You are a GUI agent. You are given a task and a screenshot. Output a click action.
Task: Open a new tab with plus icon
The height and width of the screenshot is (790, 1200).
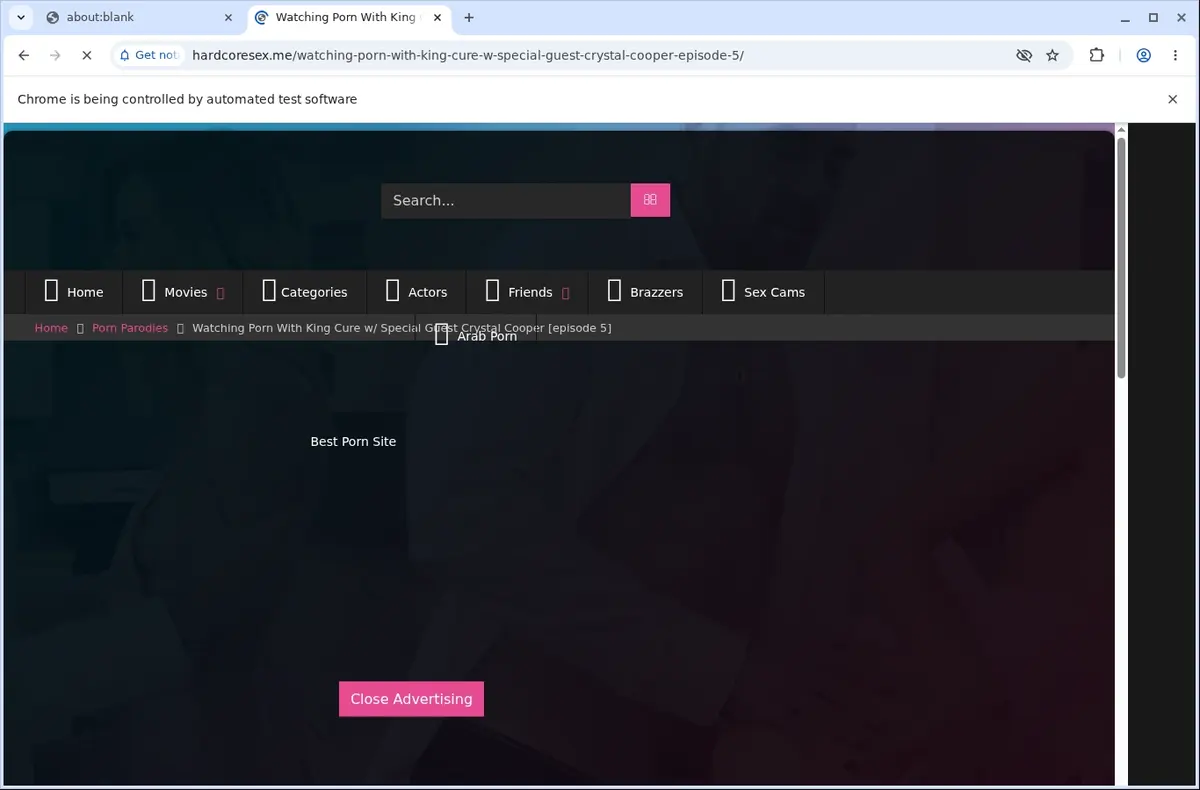(469, 17)
